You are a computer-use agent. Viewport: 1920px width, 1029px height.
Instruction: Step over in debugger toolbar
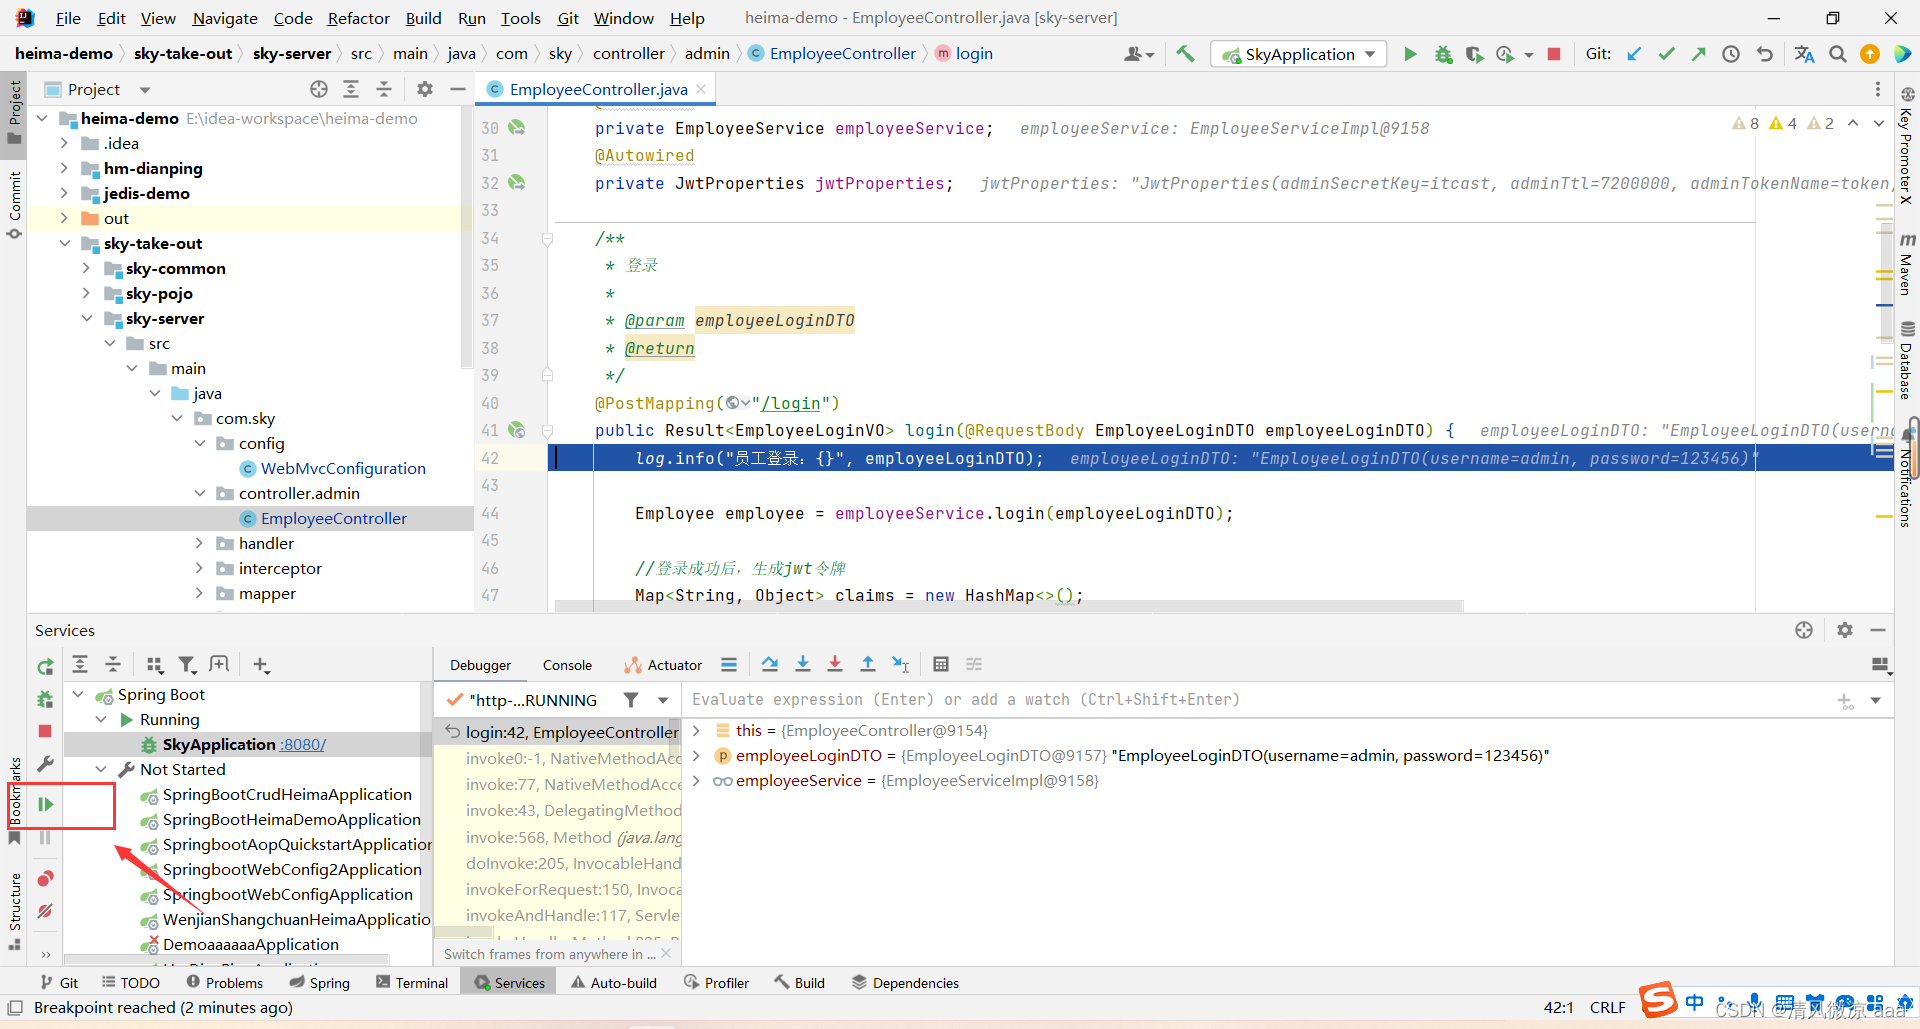pyautogui.click(x=769, y=664)
